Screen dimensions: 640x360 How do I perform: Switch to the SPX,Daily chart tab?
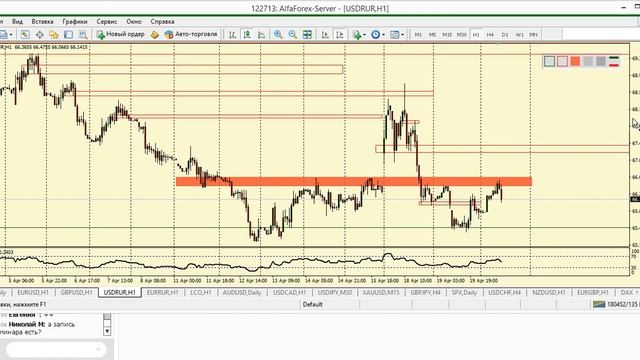click(464, 293)
